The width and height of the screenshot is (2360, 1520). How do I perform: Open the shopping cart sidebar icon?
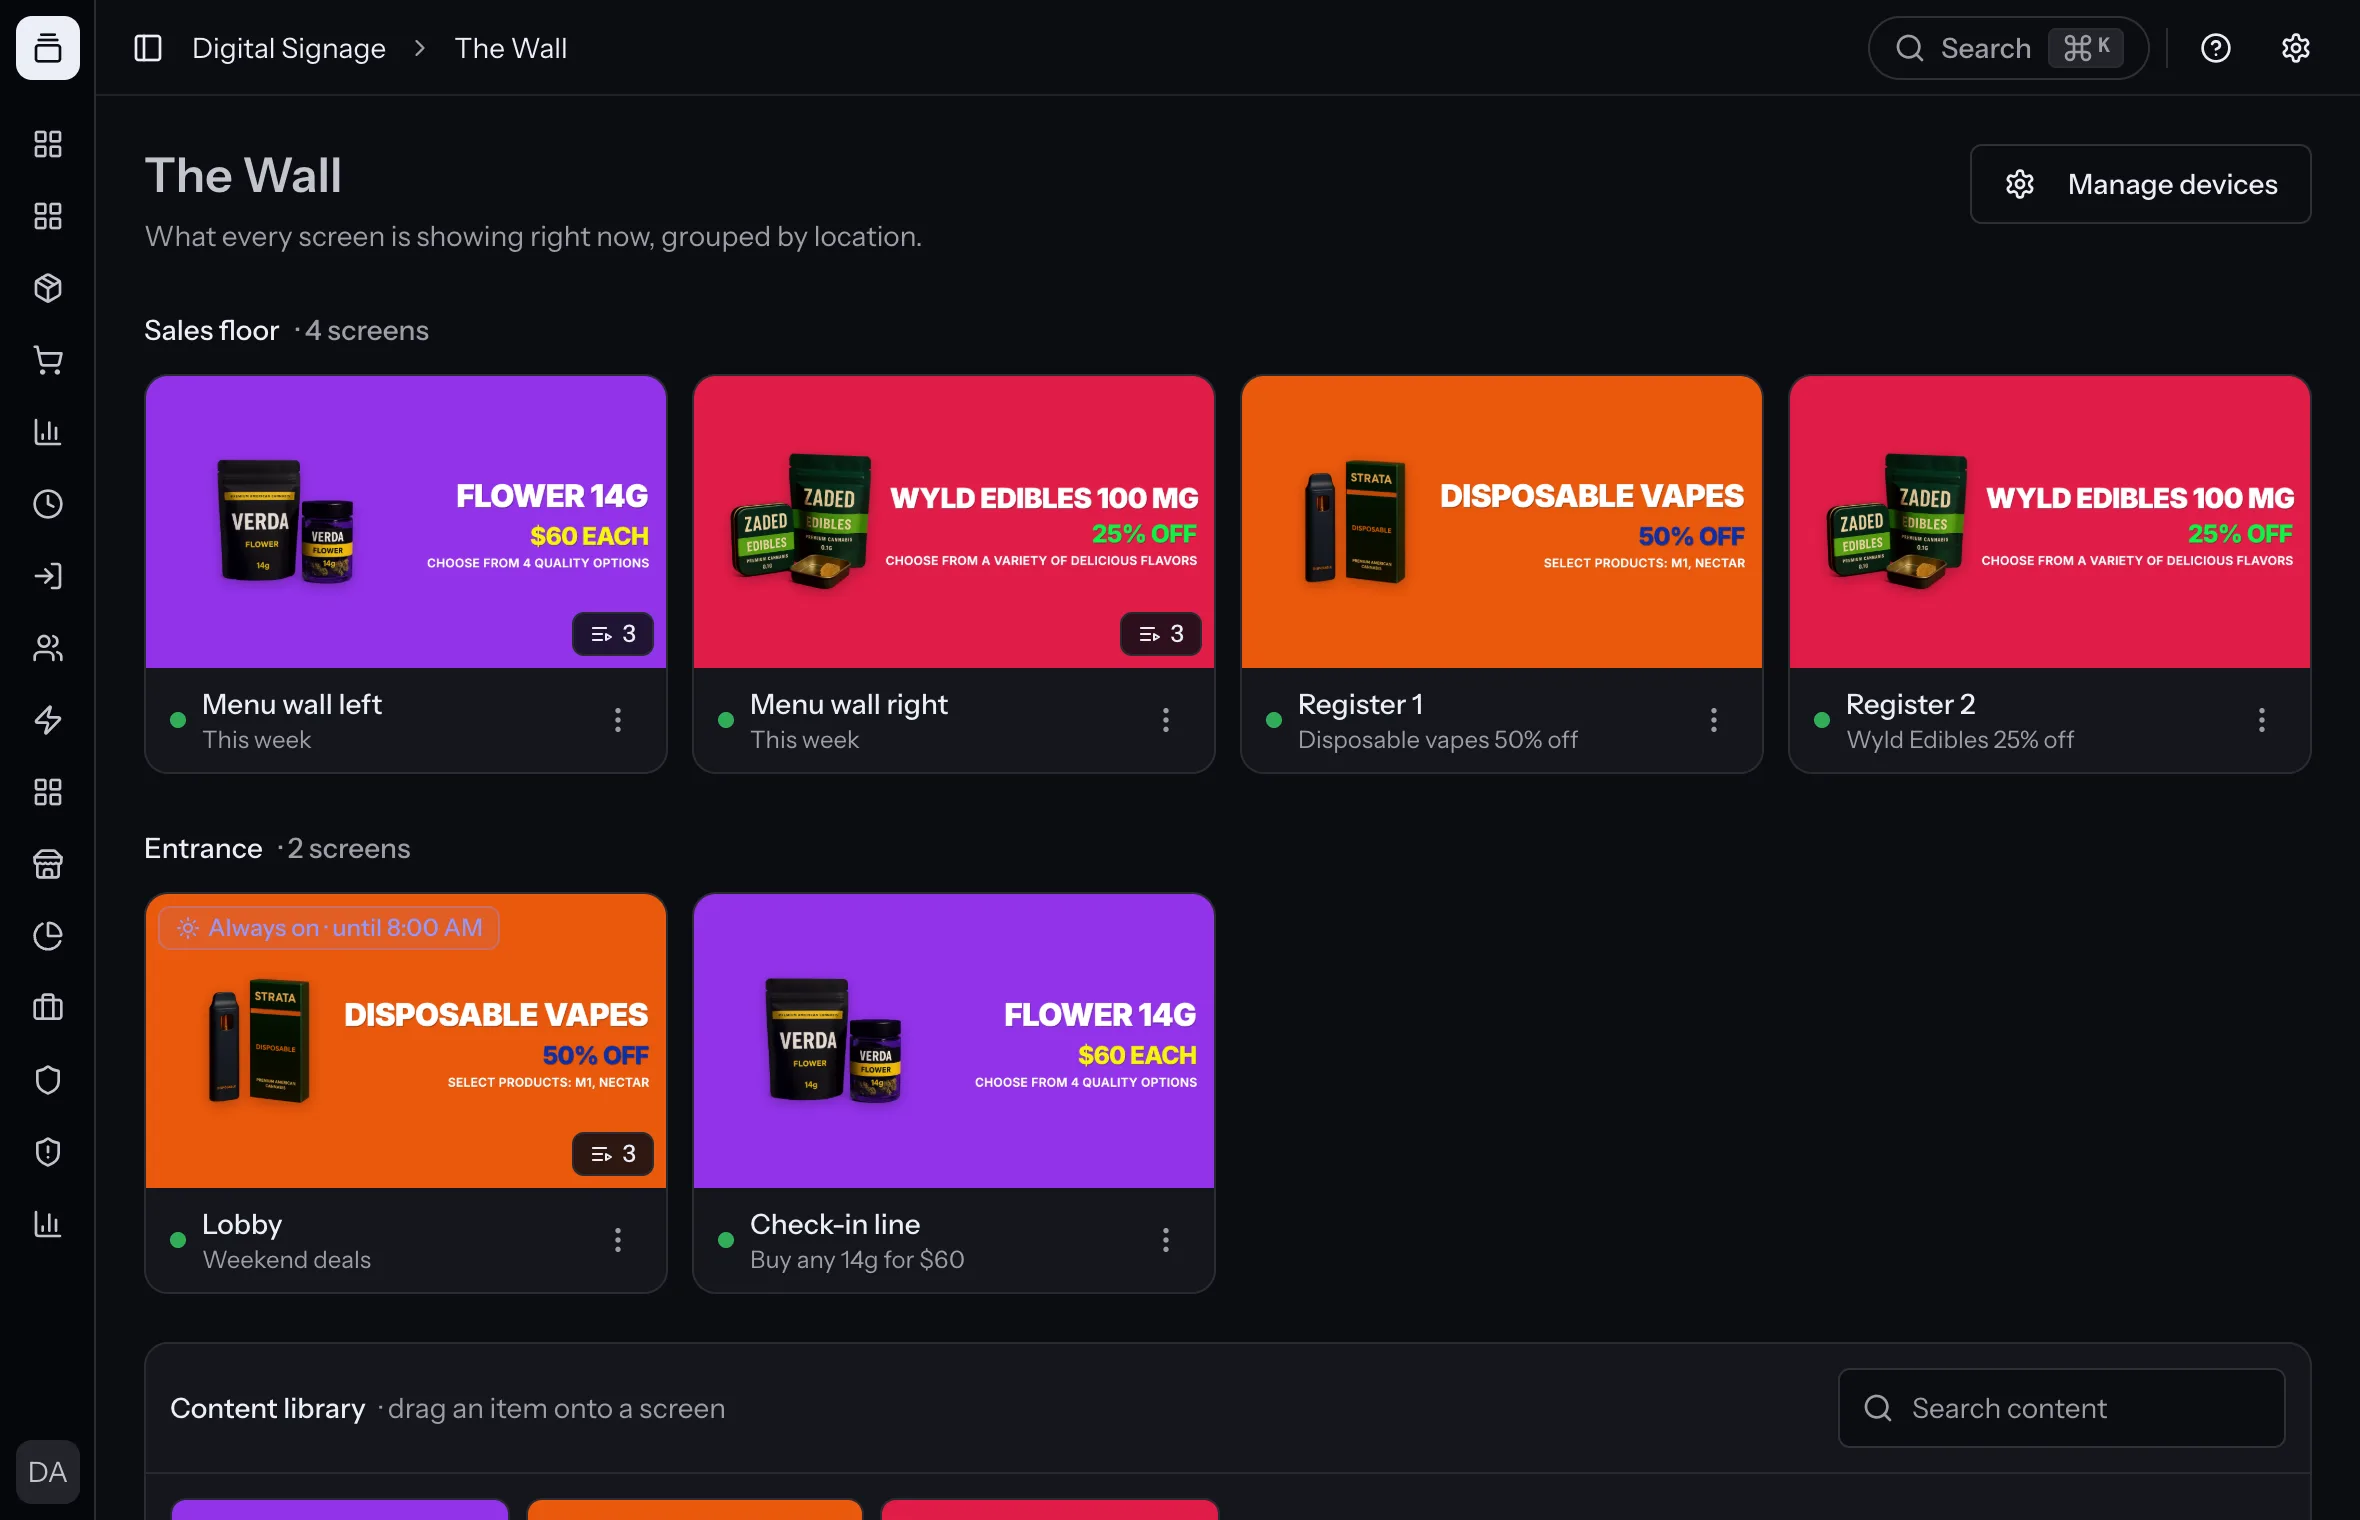[x=48, y=360]
